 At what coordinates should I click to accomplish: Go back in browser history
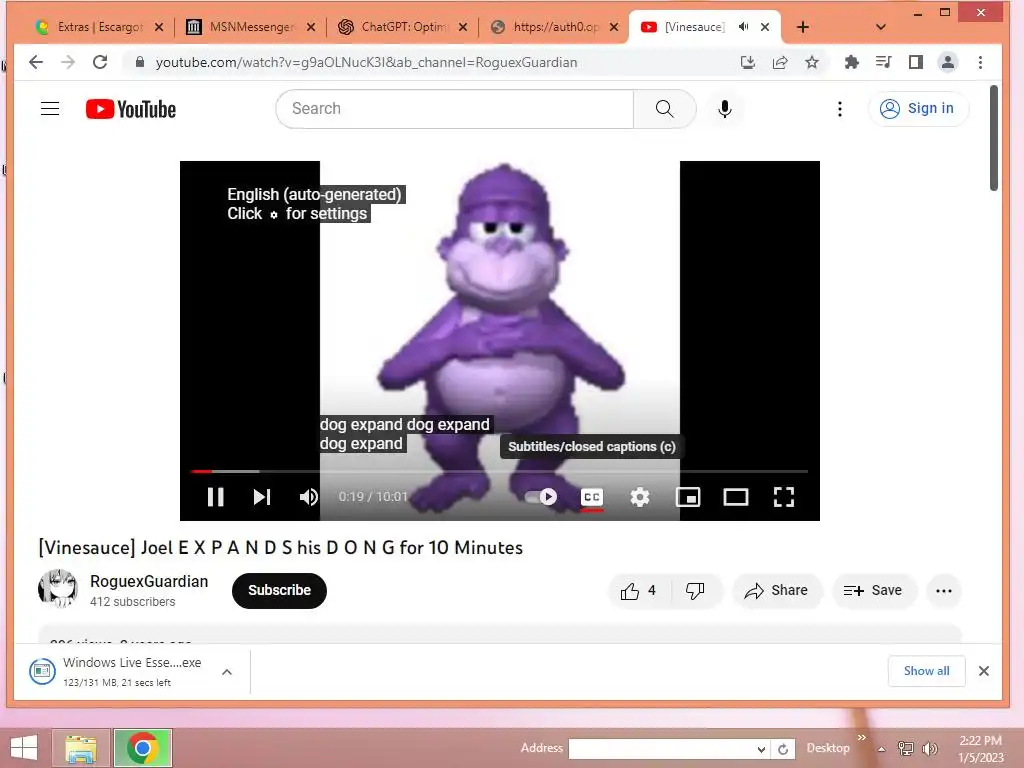pyautogui.click(x=36, y=62)
